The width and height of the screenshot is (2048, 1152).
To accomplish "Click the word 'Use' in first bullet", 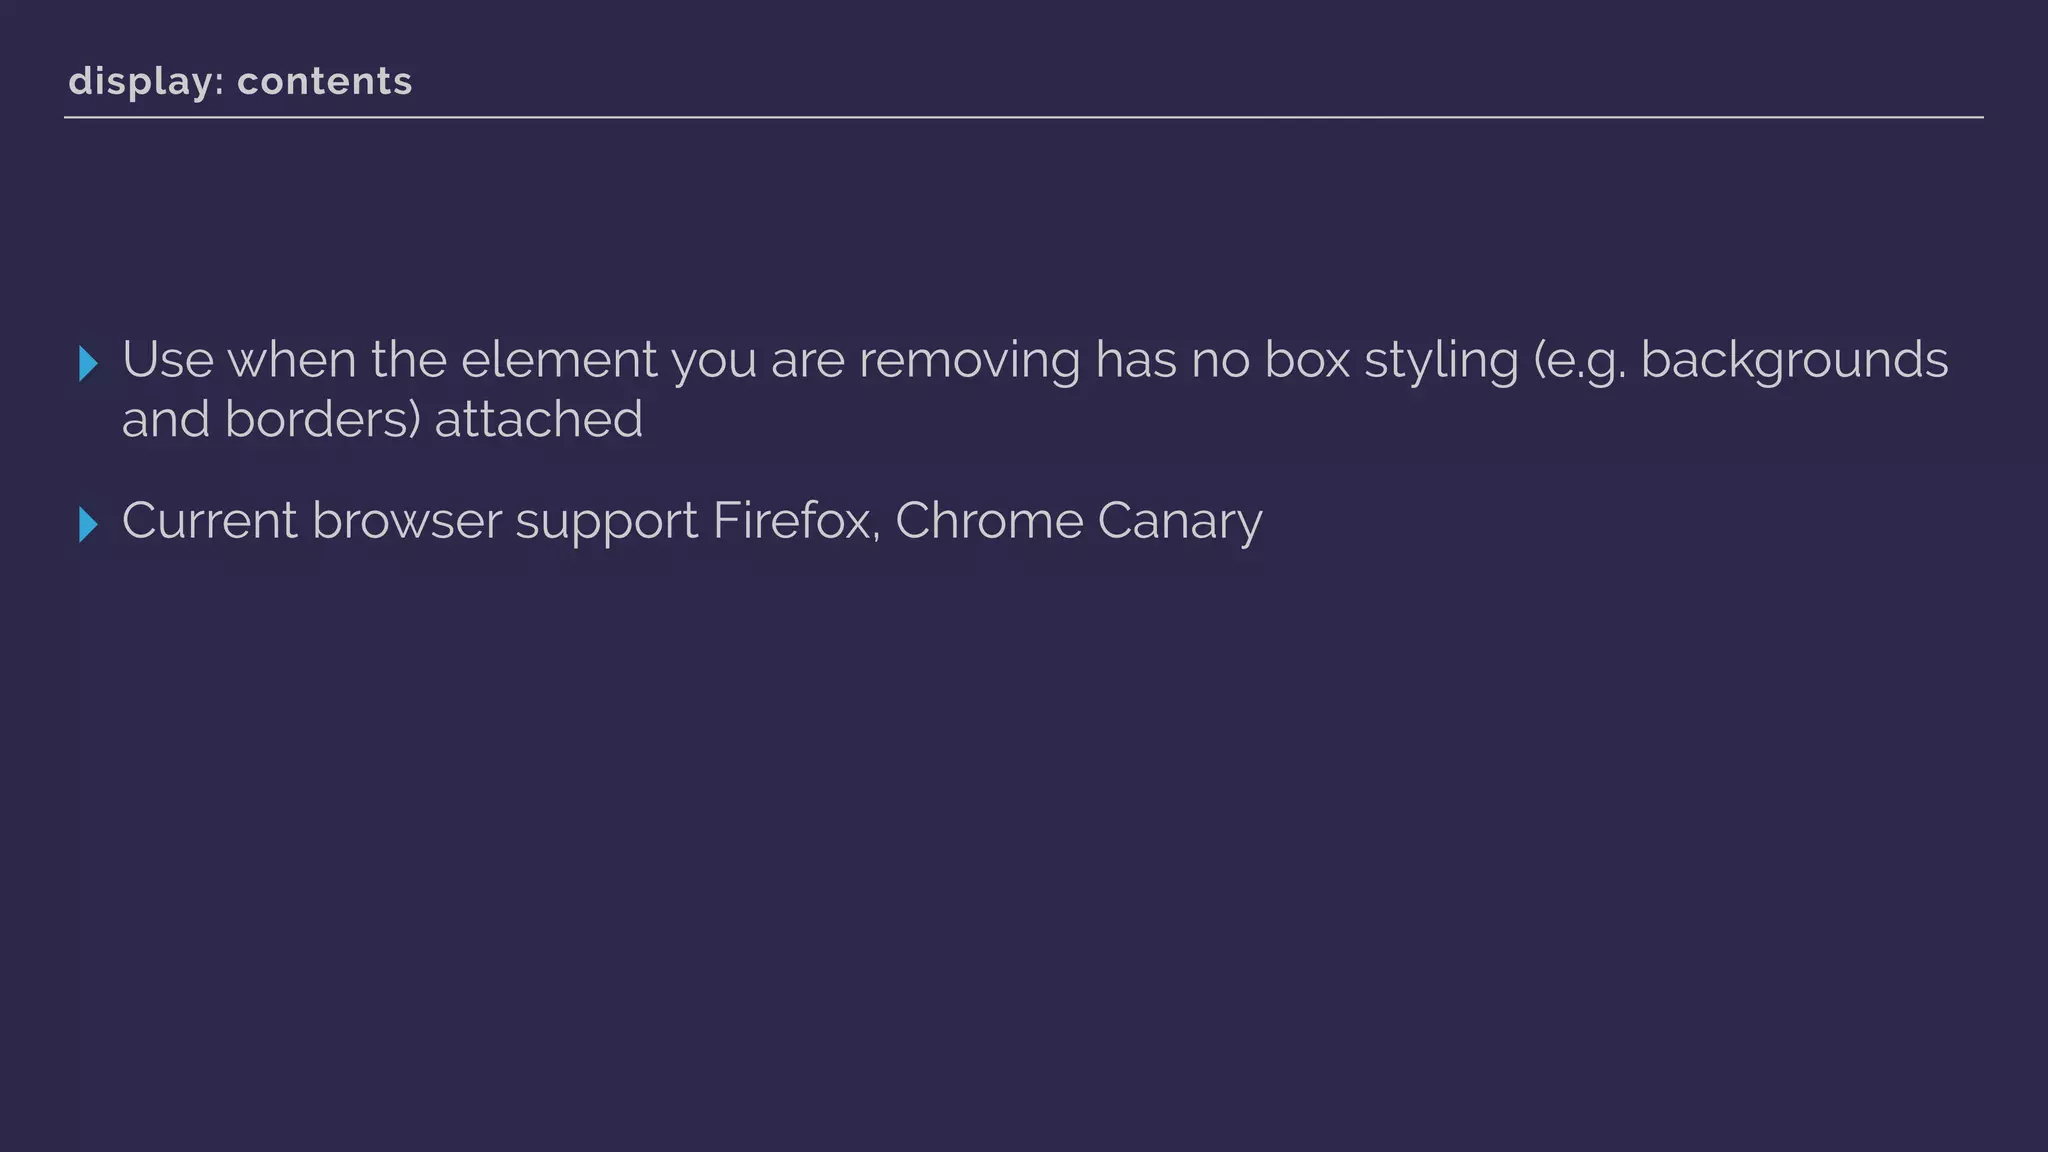I will [167, 359].
